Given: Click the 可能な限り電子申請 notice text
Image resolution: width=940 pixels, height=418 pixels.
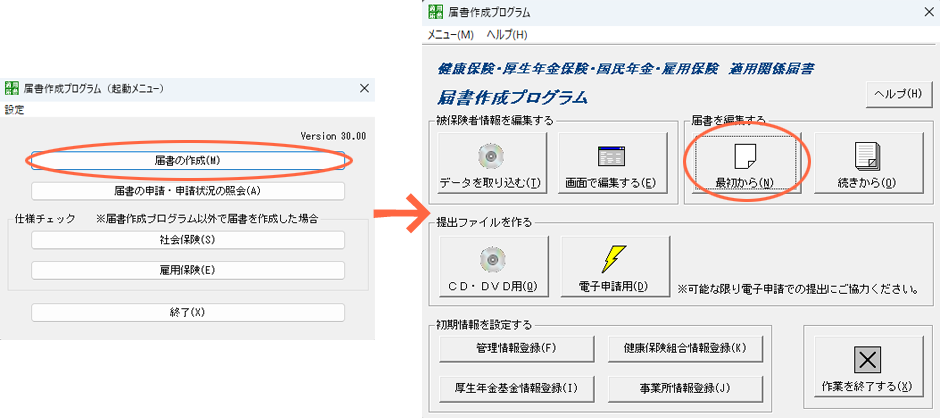Looking at the screenshot, I should coord(799,289).
